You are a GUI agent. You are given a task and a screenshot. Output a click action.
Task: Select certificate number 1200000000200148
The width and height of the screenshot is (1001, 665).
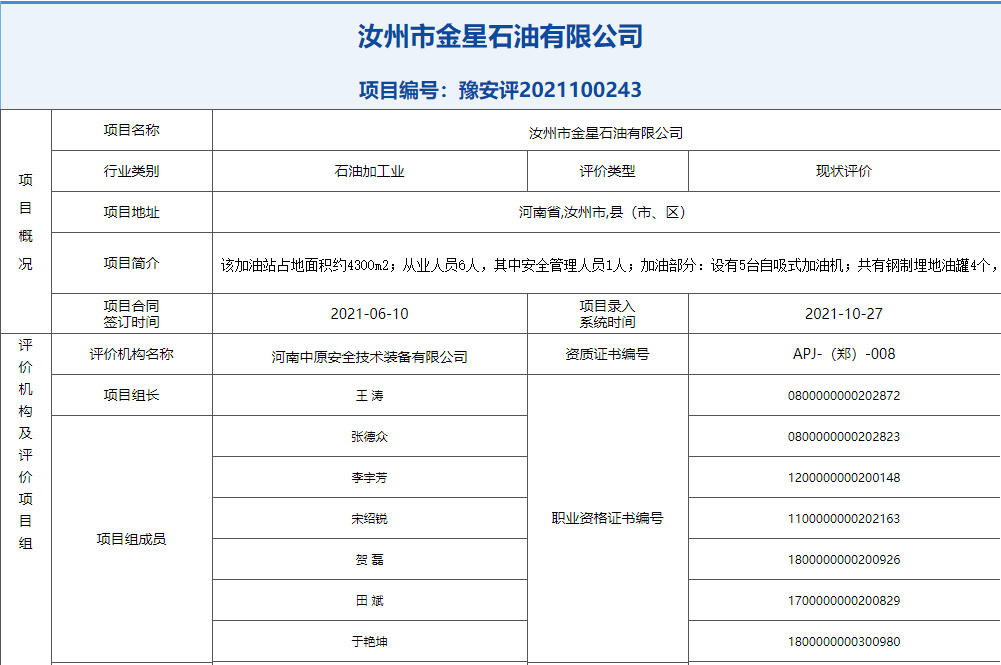tap(844, 477)
